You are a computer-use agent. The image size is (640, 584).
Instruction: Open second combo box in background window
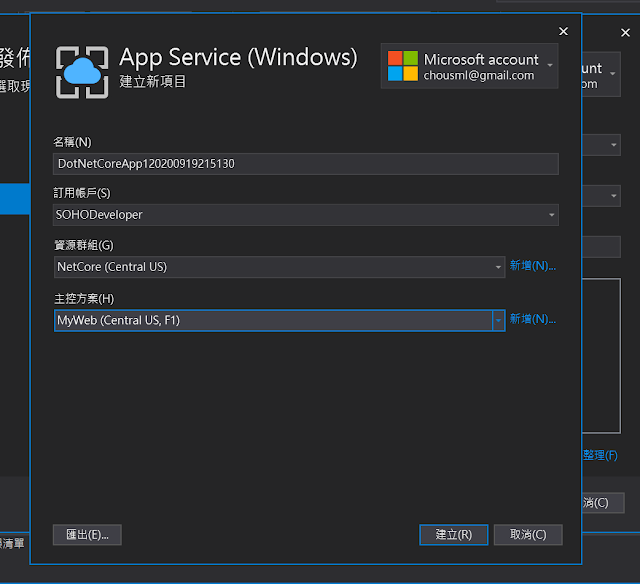click(x=601, y=196)
